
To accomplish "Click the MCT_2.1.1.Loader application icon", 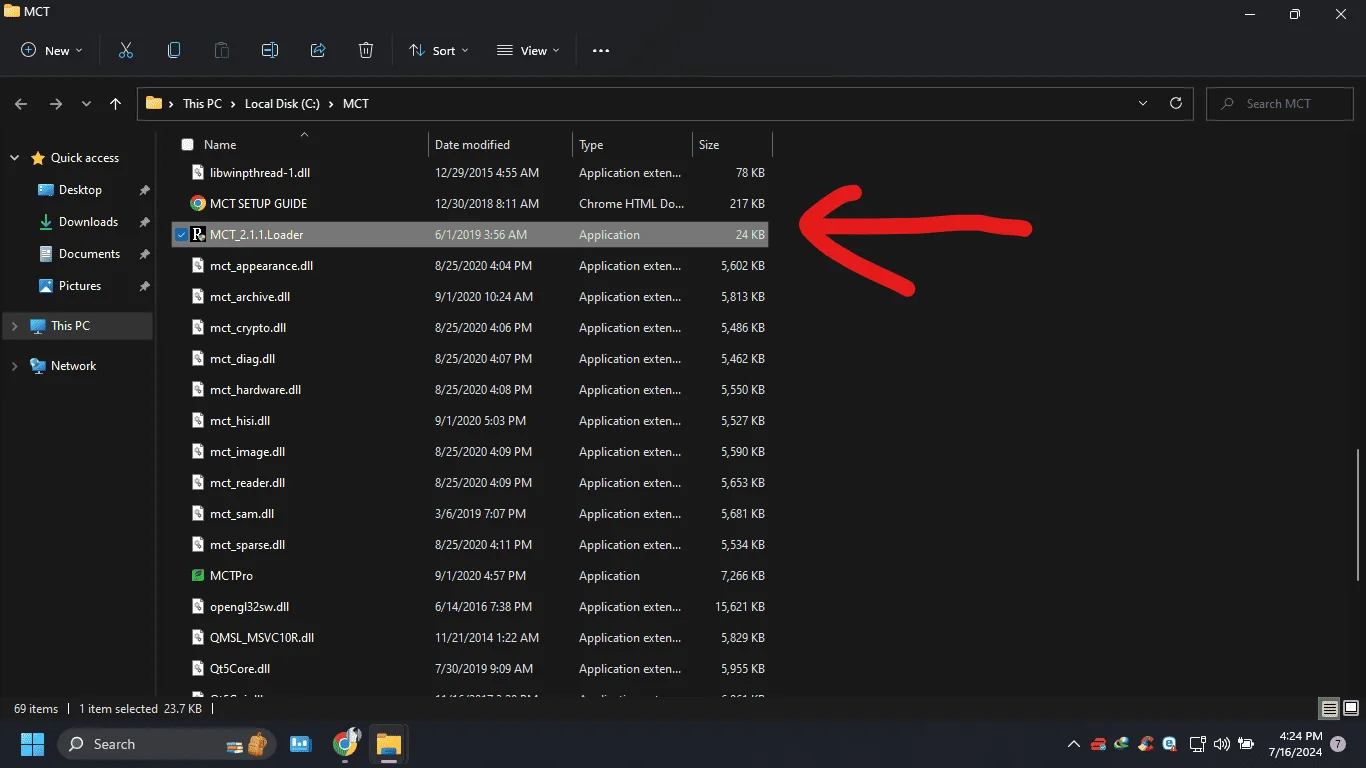I will [198, 234].
